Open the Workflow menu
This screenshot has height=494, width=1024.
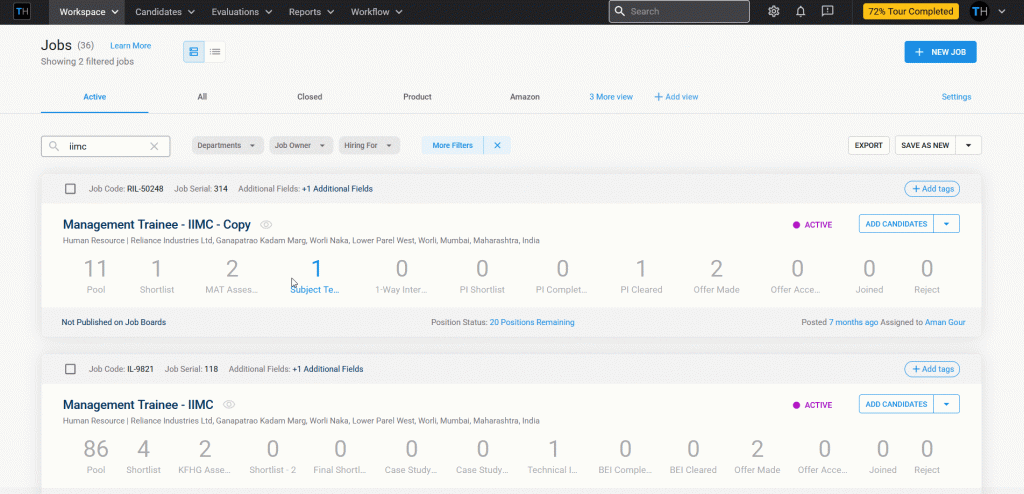pos(376,12)
